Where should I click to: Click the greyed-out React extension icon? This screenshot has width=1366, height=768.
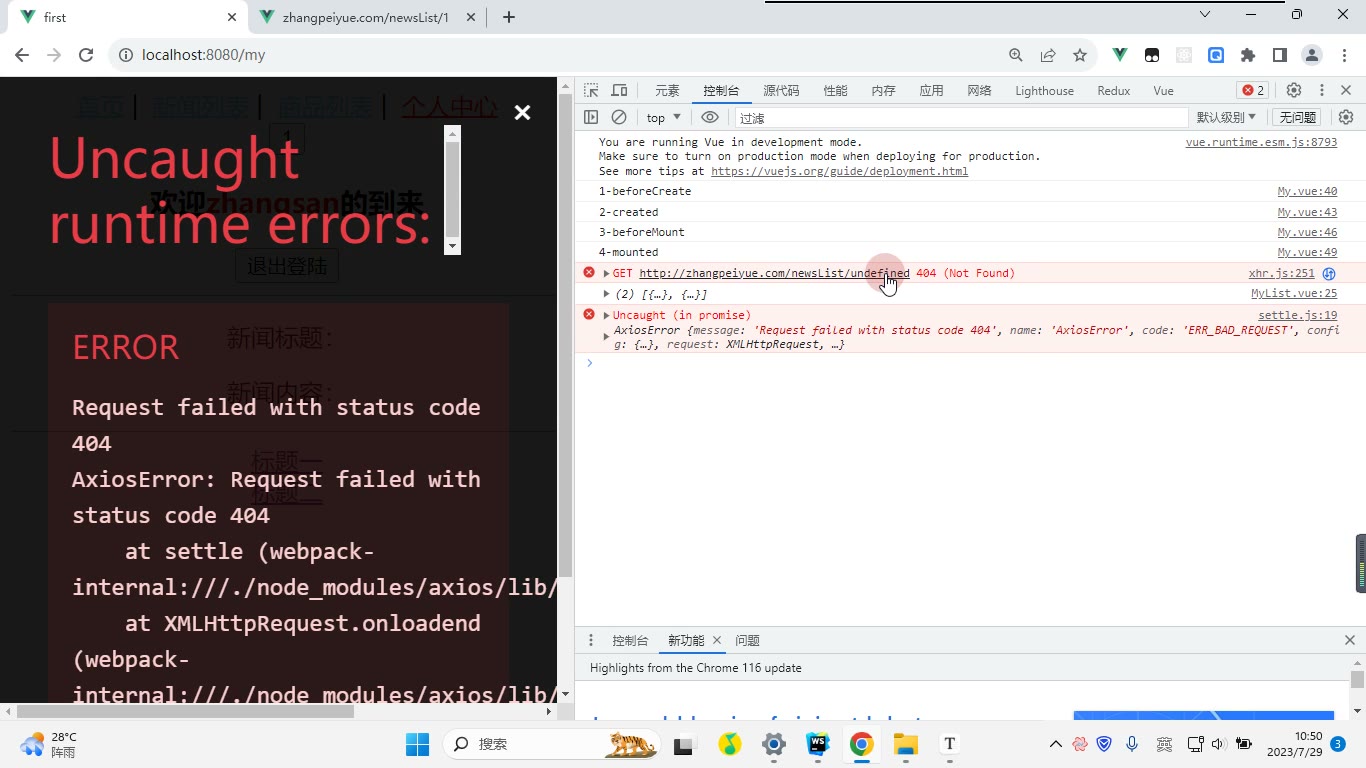tap(1184, 55)
